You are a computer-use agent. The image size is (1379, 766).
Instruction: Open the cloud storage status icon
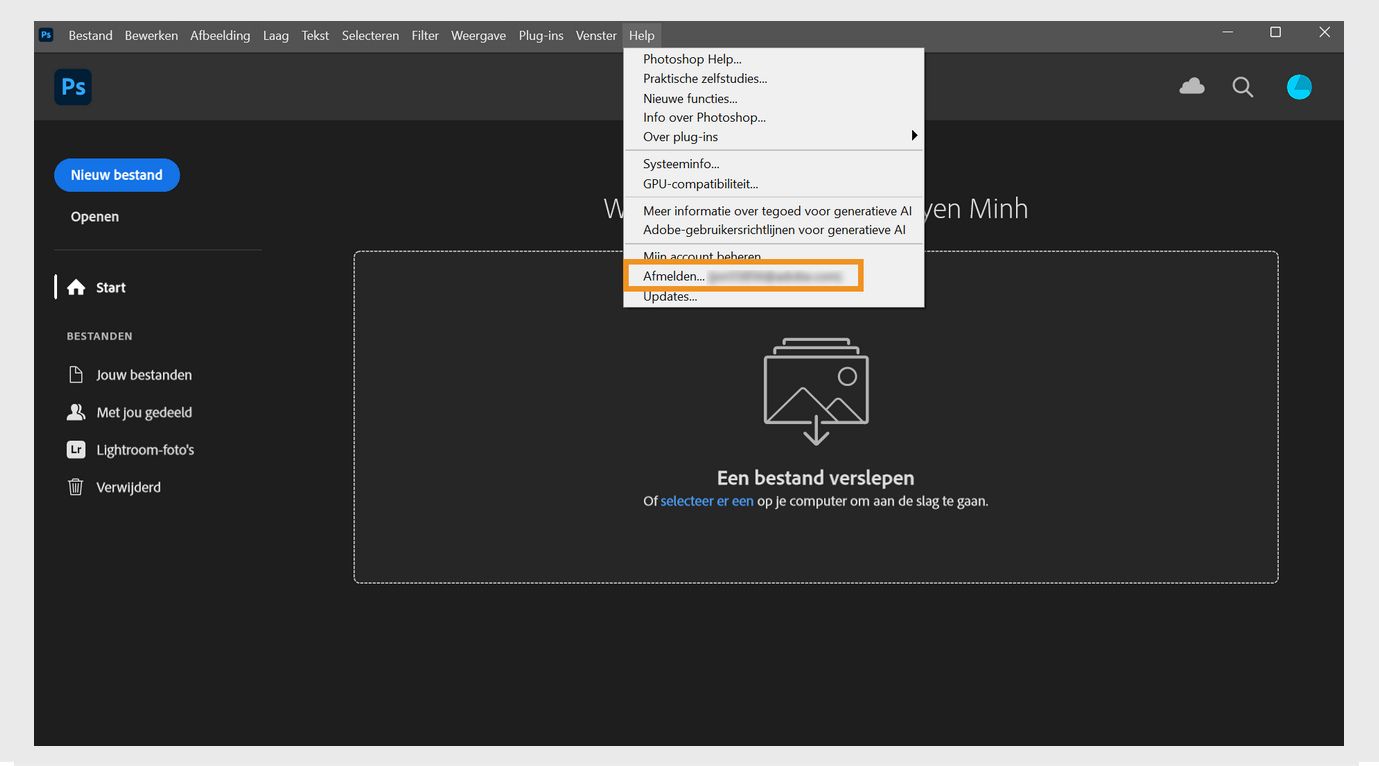1192,87
